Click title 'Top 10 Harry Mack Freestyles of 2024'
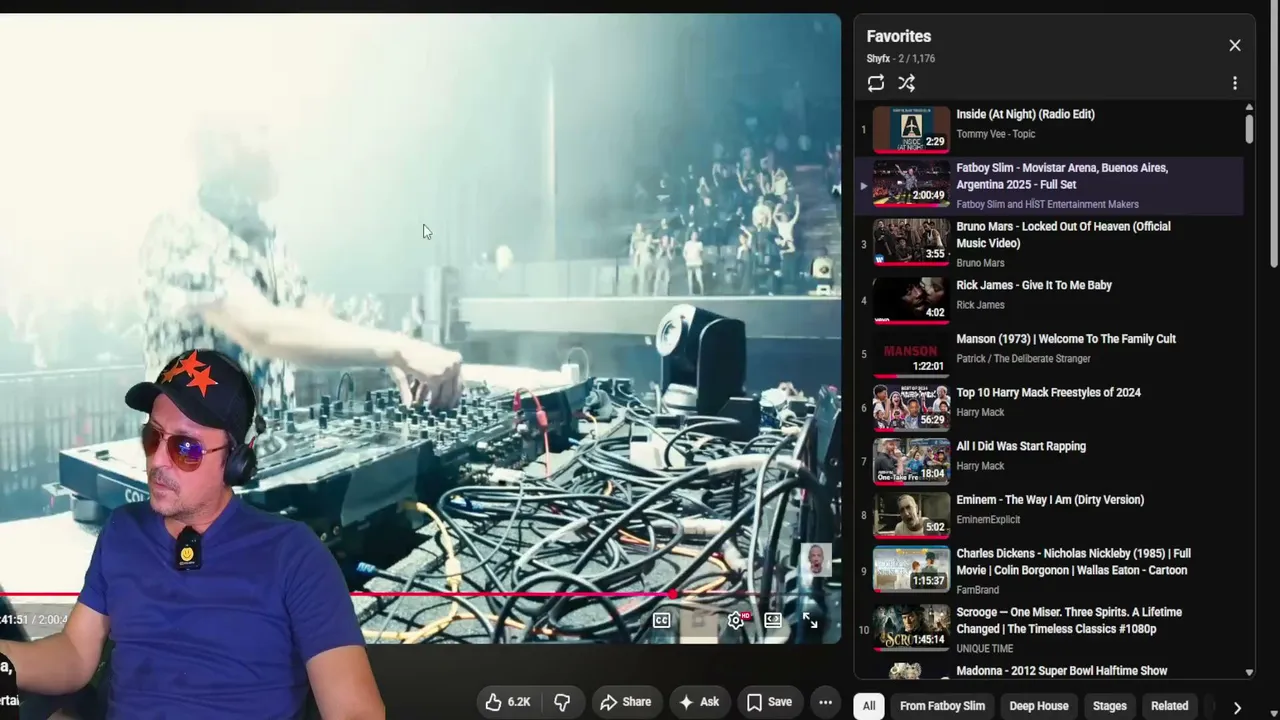 pyautogui.click(x=1048, y=393)
